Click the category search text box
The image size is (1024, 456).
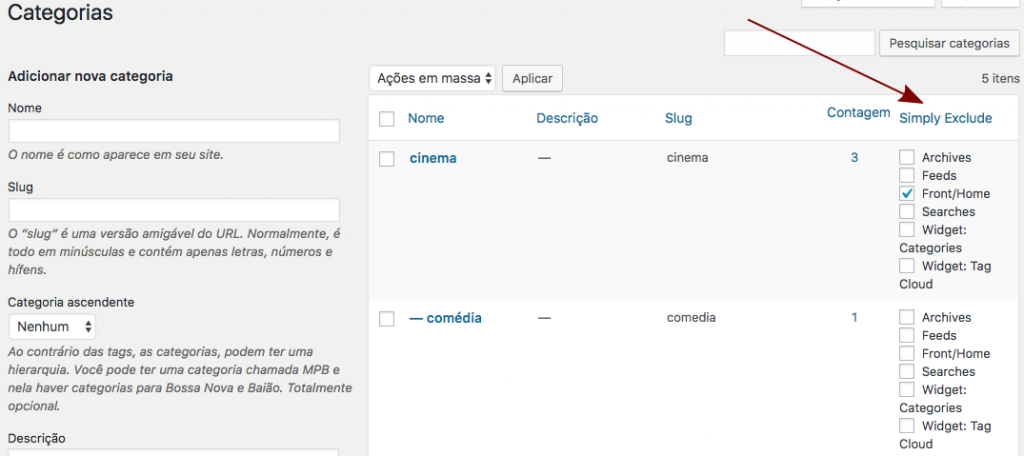tap(799, 43)
